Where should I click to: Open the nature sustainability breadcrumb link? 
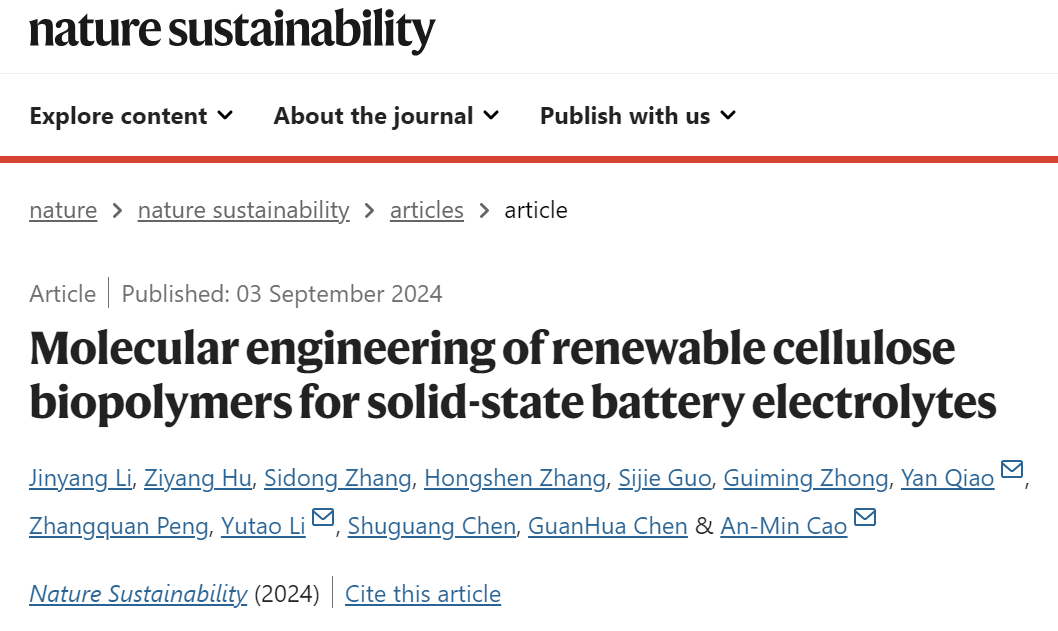point(244,210)
